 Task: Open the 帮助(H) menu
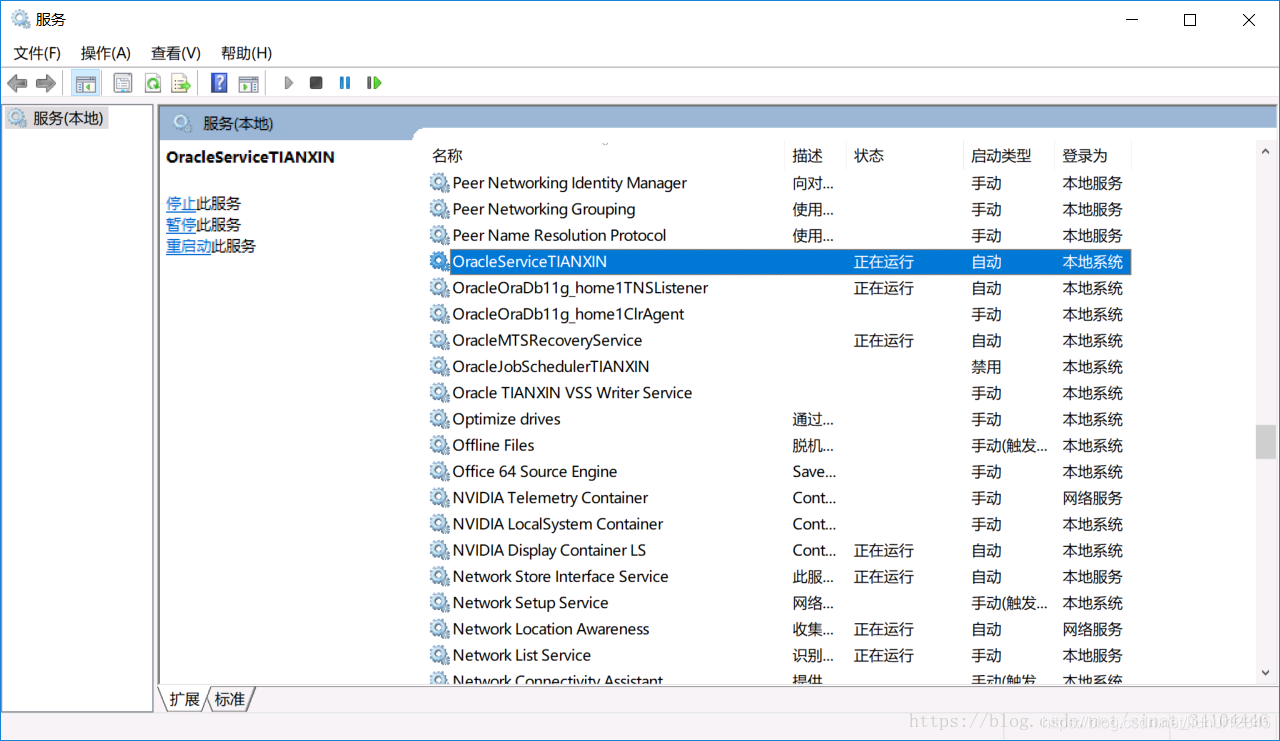(x=246, y=53)
